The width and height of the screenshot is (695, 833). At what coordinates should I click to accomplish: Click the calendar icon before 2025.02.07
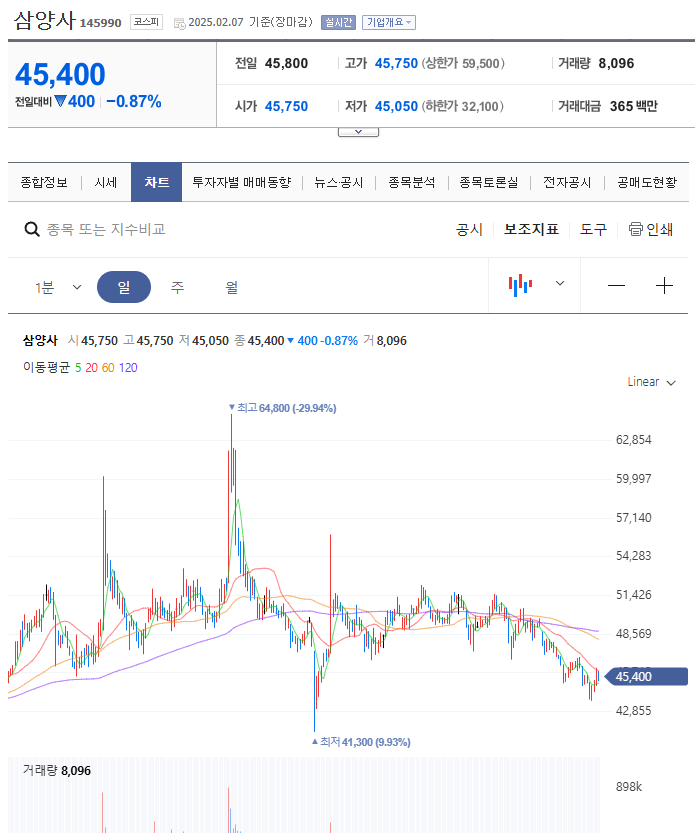pos(180,23)
